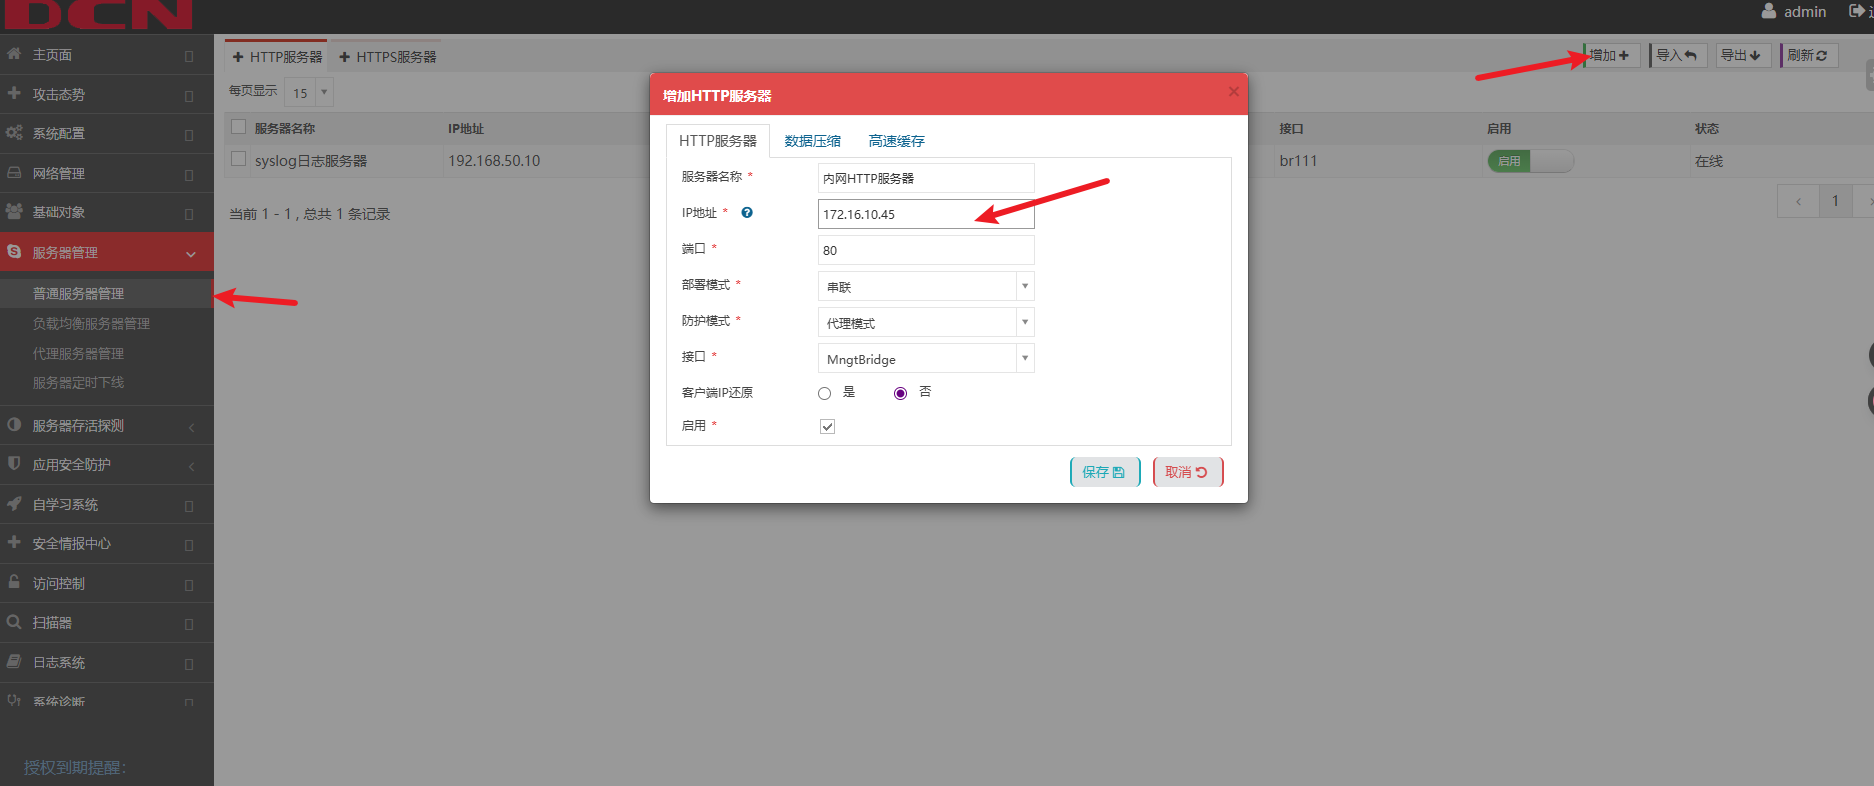This screenshot has height=786, width=1874.
Task: Click the 在线 status cell
Action: [1709, 160]
